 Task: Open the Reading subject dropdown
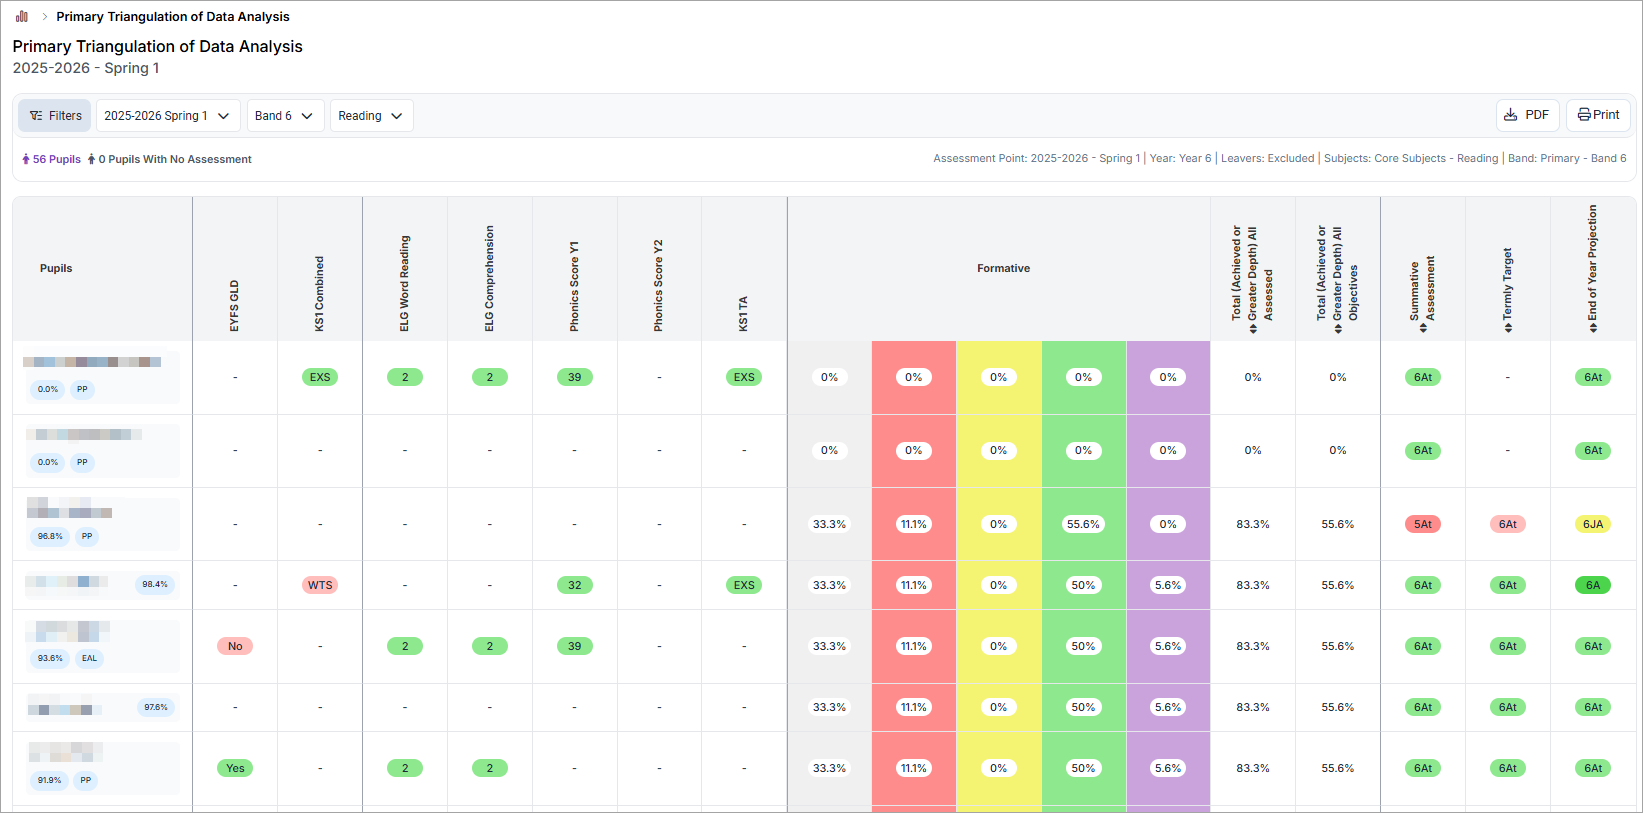click(371, 116)
